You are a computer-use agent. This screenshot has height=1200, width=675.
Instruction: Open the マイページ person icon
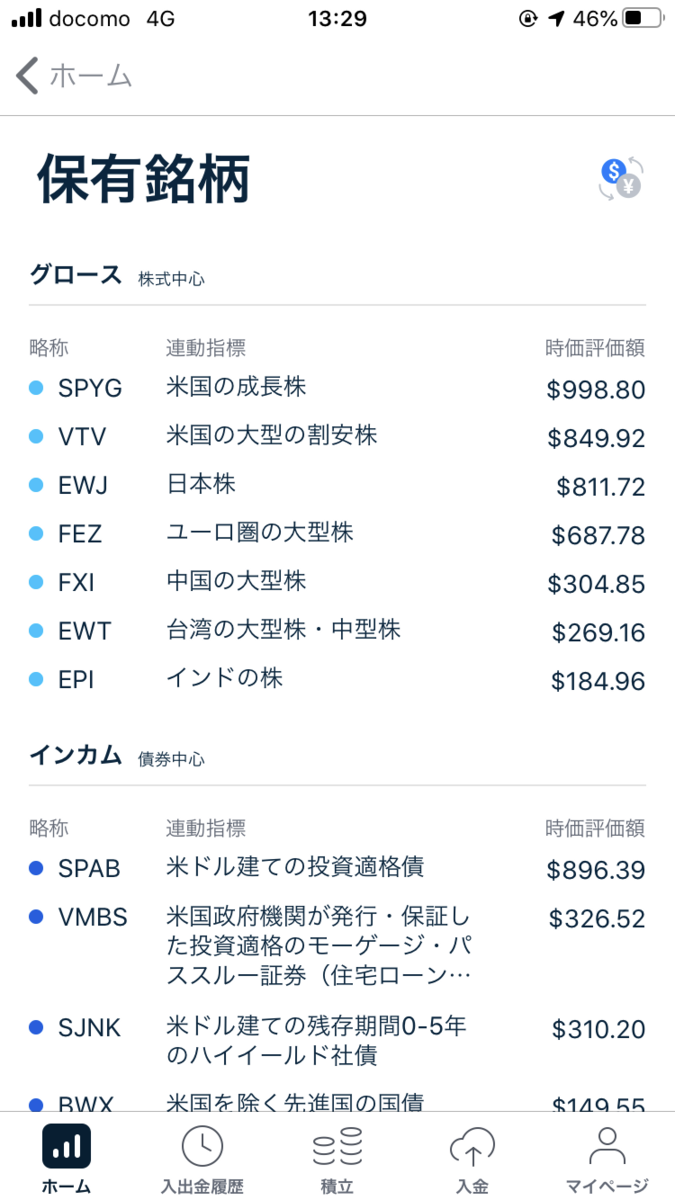coord(608,1147)
